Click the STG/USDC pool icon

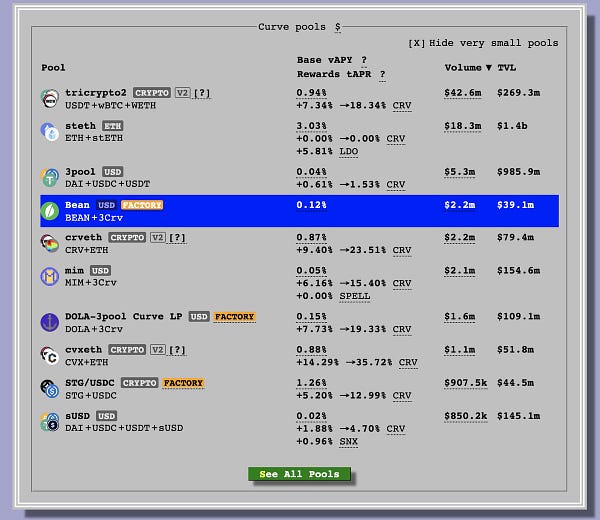click(50, 389)
